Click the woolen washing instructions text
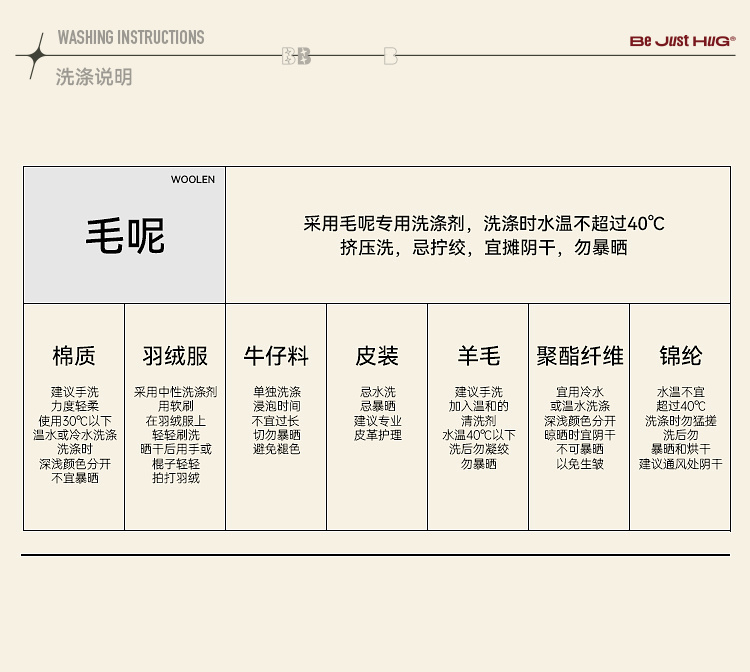Viewport: 750px width, 672px height. (x=484, y=235)
